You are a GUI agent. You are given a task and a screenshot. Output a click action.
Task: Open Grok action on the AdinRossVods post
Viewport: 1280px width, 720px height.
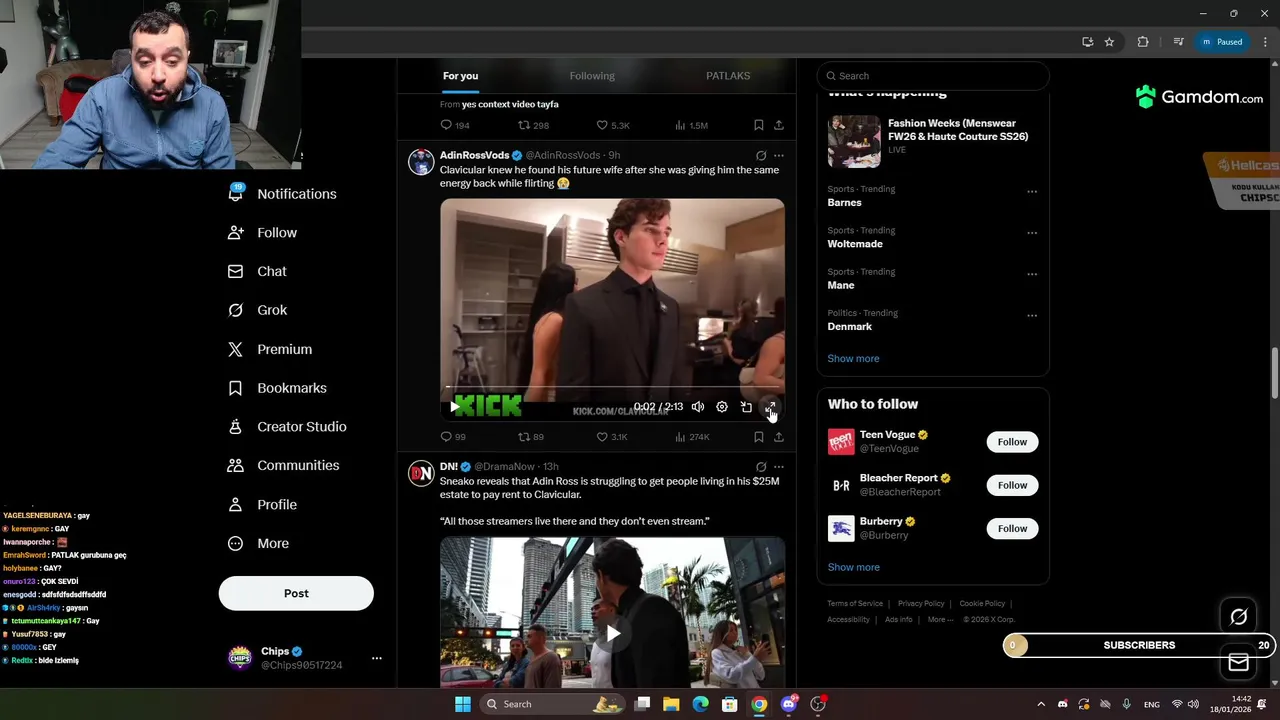(x=761, y=156)
